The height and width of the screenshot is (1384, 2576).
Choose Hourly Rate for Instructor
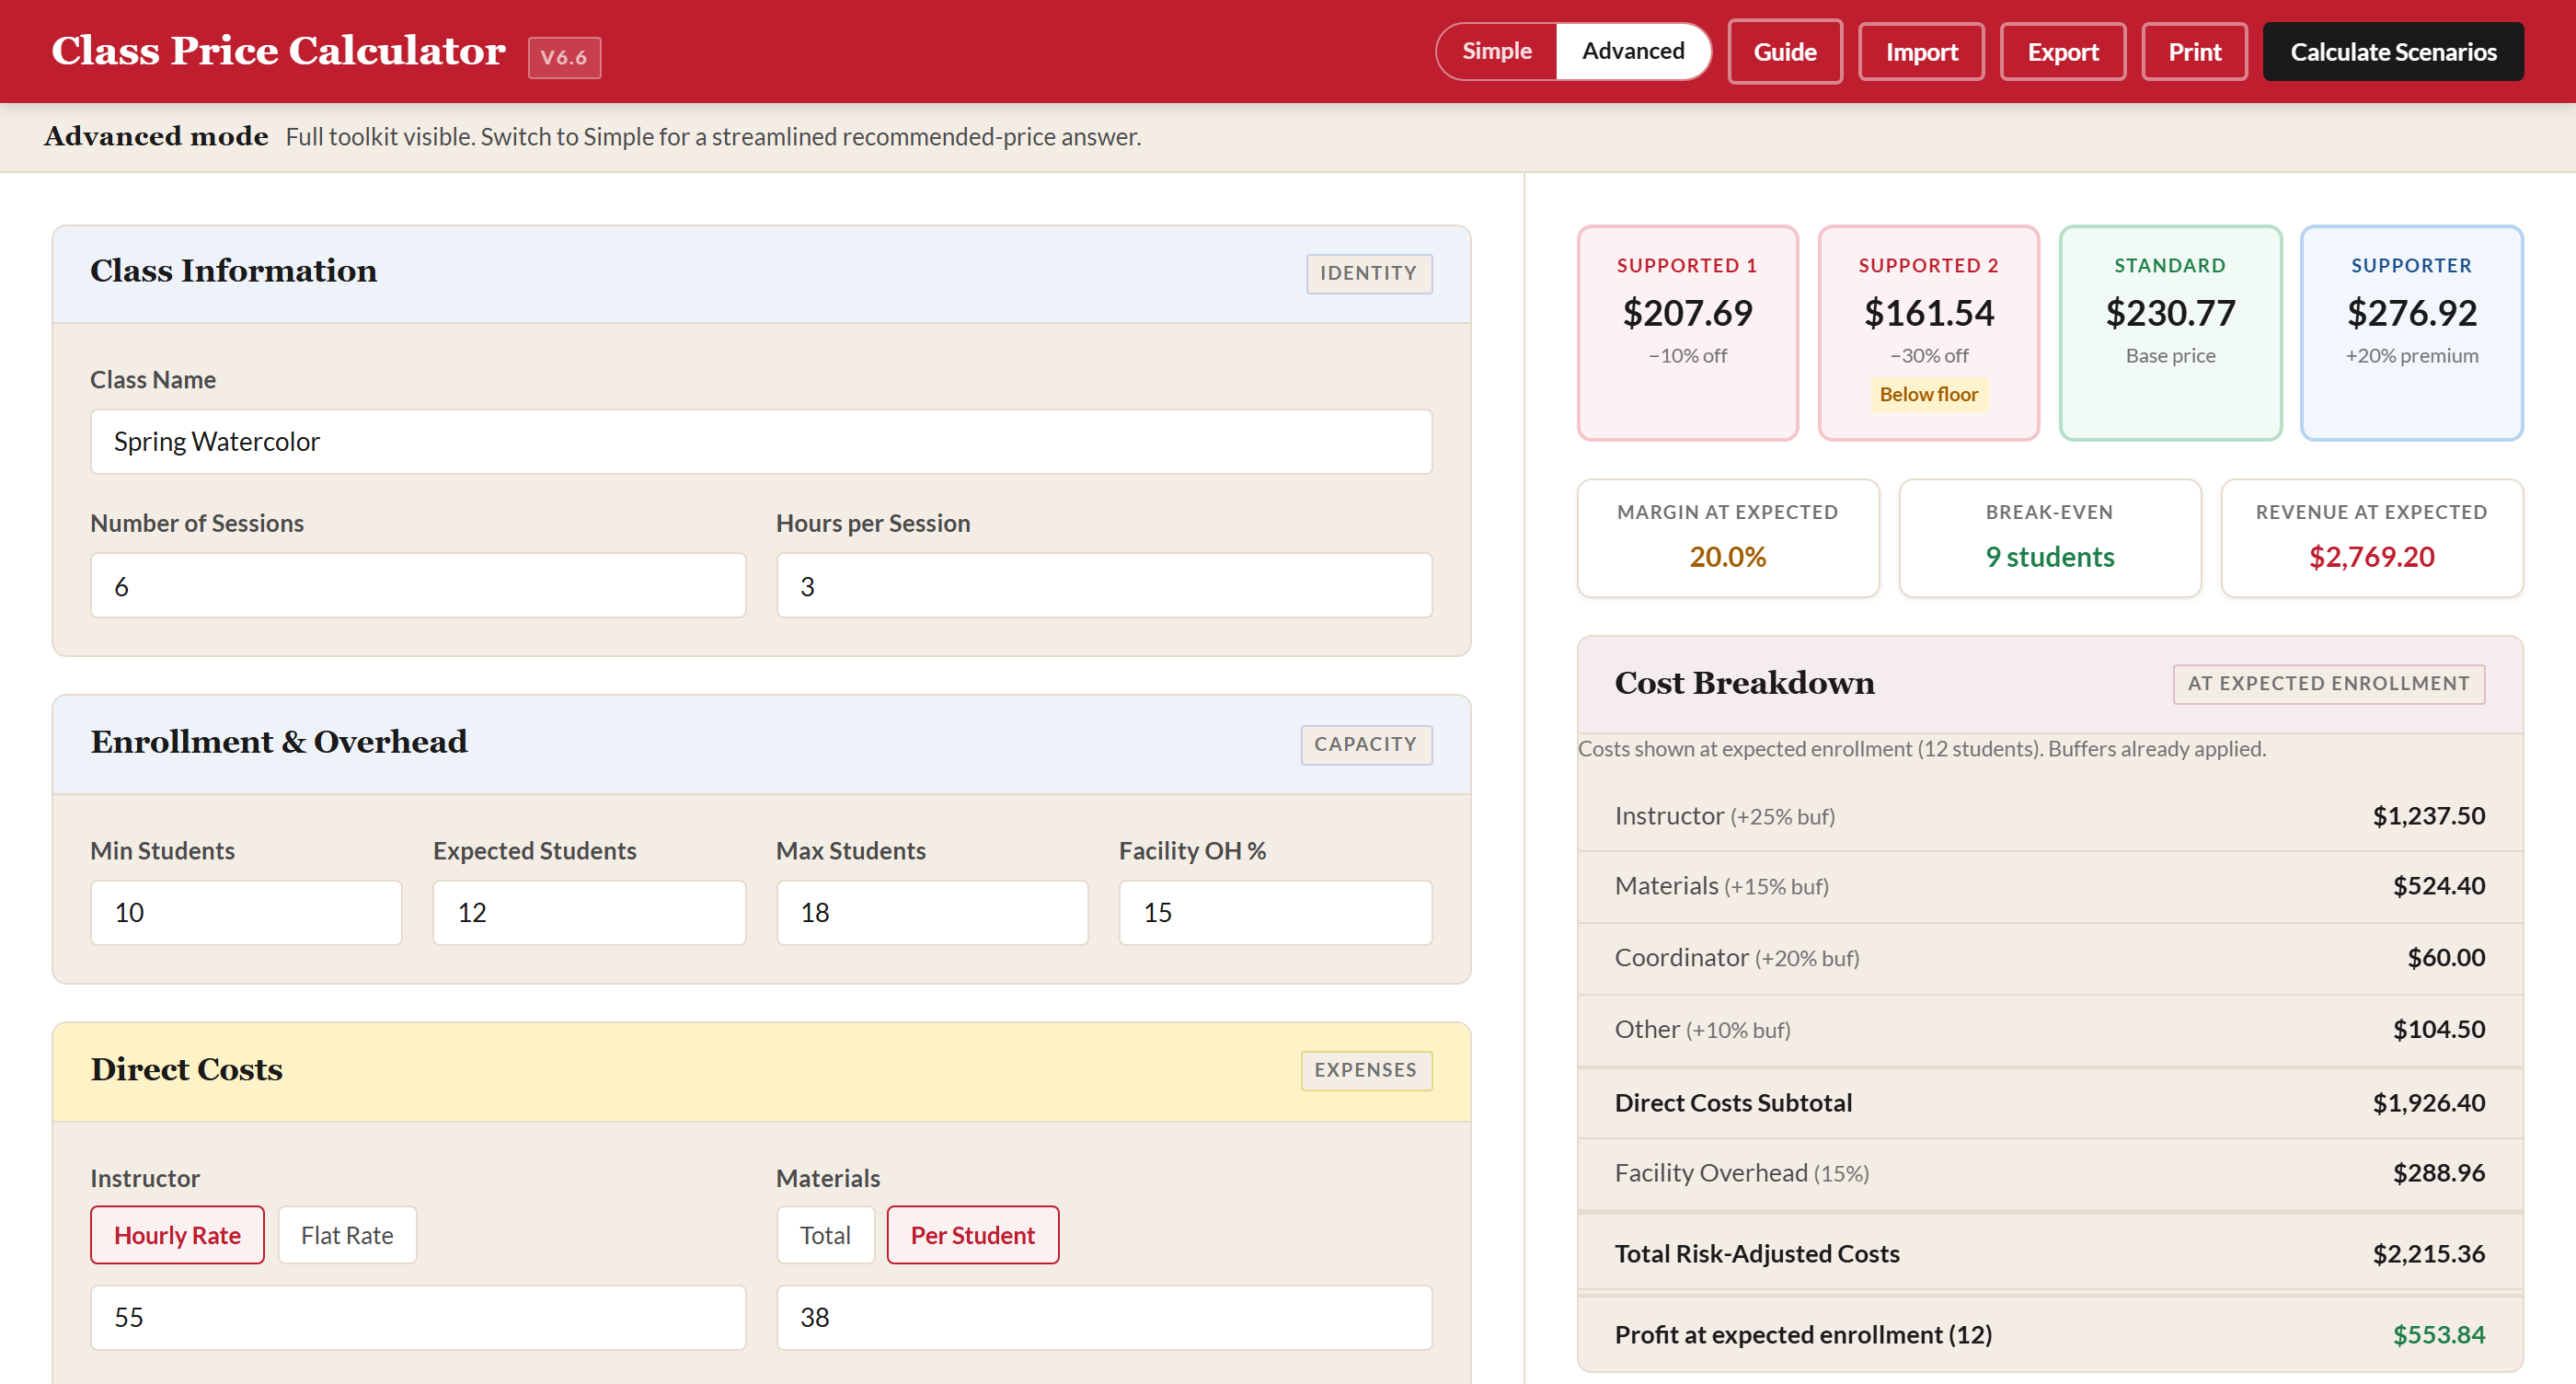click(x=177, y=1235)
